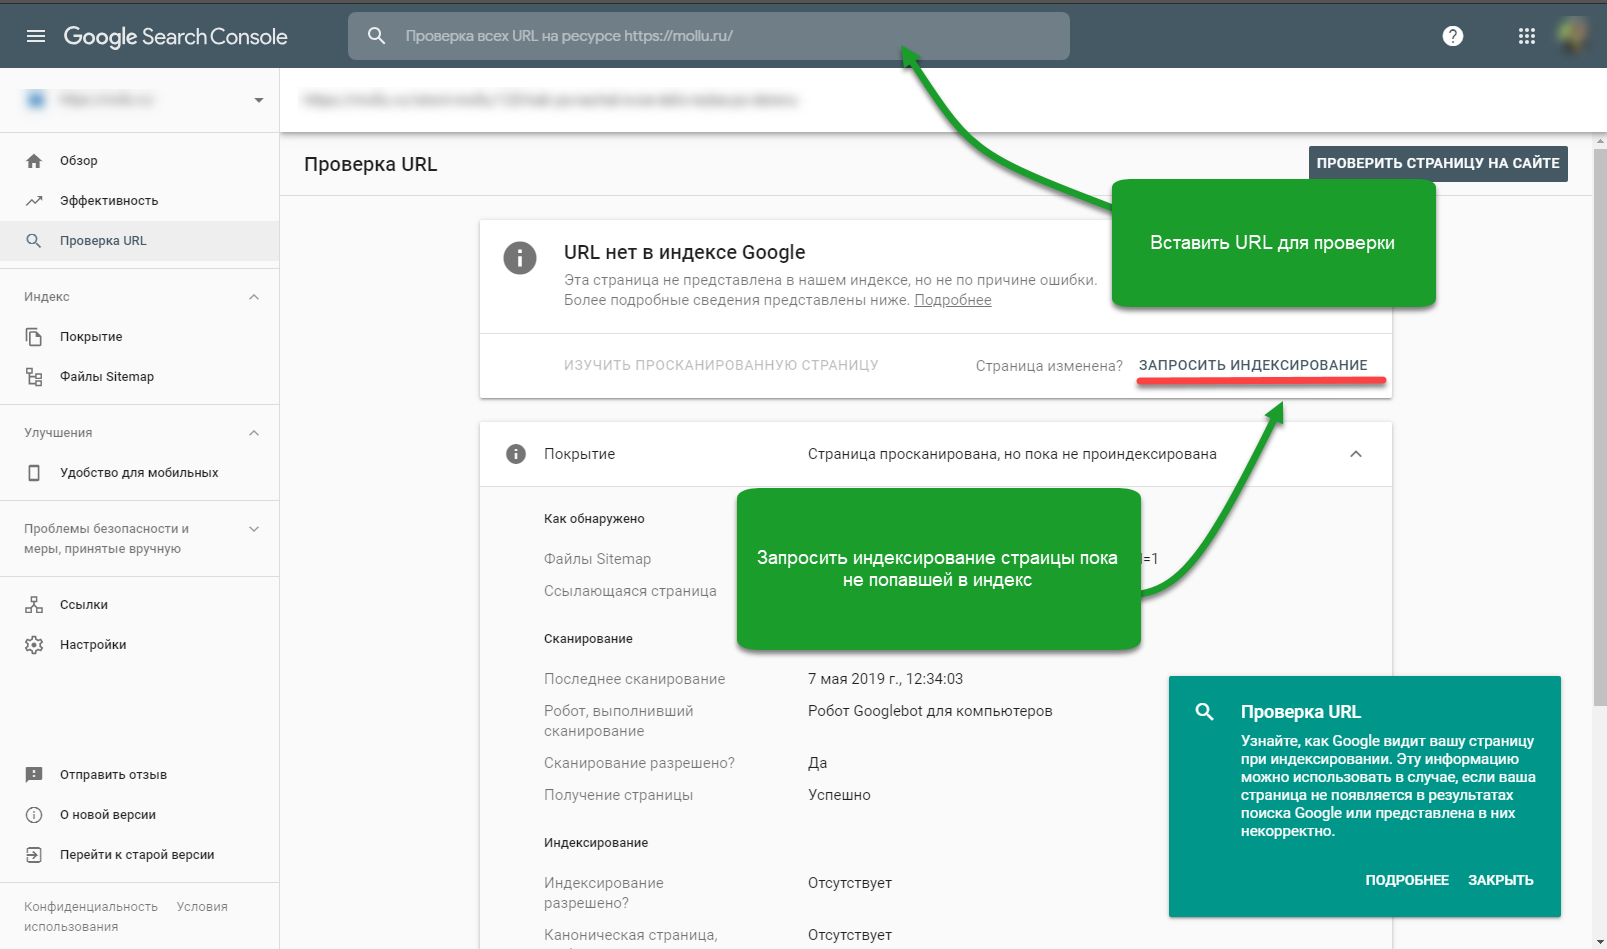Click info icon next to URL нет в индексе
The height and width of the screenshot is (949, 1607).
[x=520, y=258]
